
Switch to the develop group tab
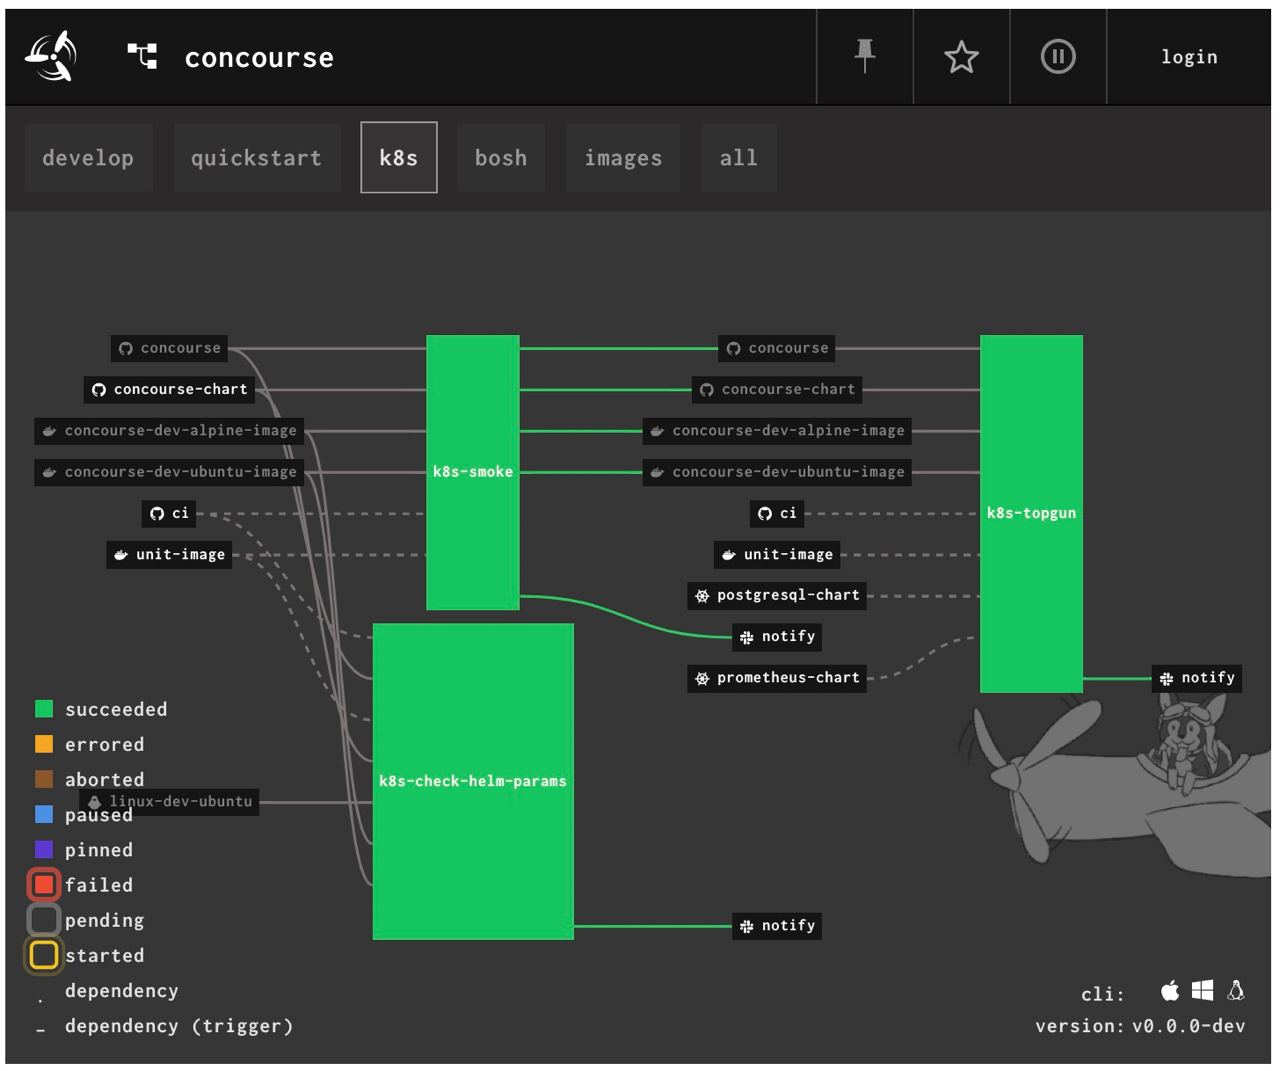[88, 157]
